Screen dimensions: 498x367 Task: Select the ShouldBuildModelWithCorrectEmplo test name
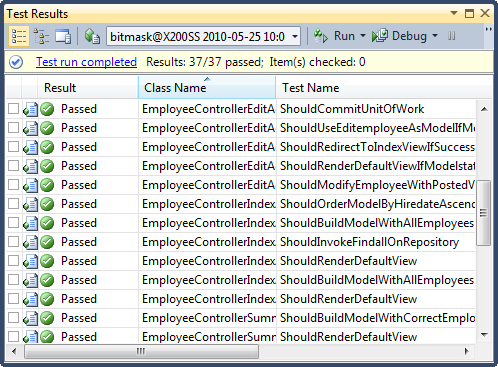378,318
